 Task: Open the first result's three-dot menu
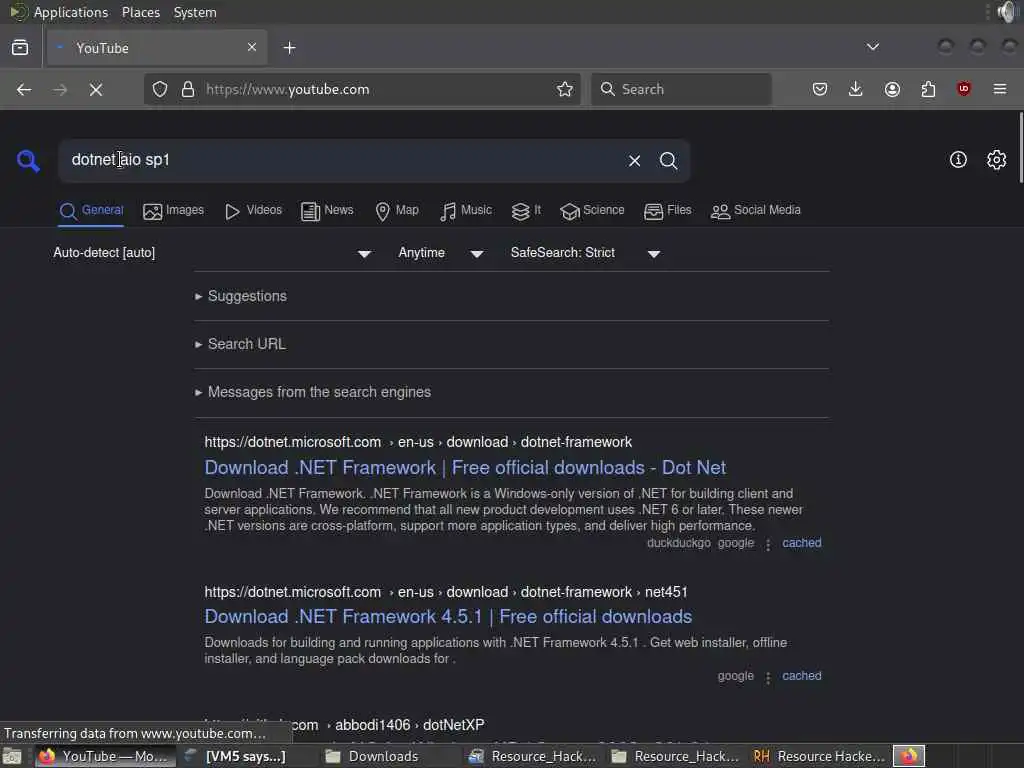point(768,544)
